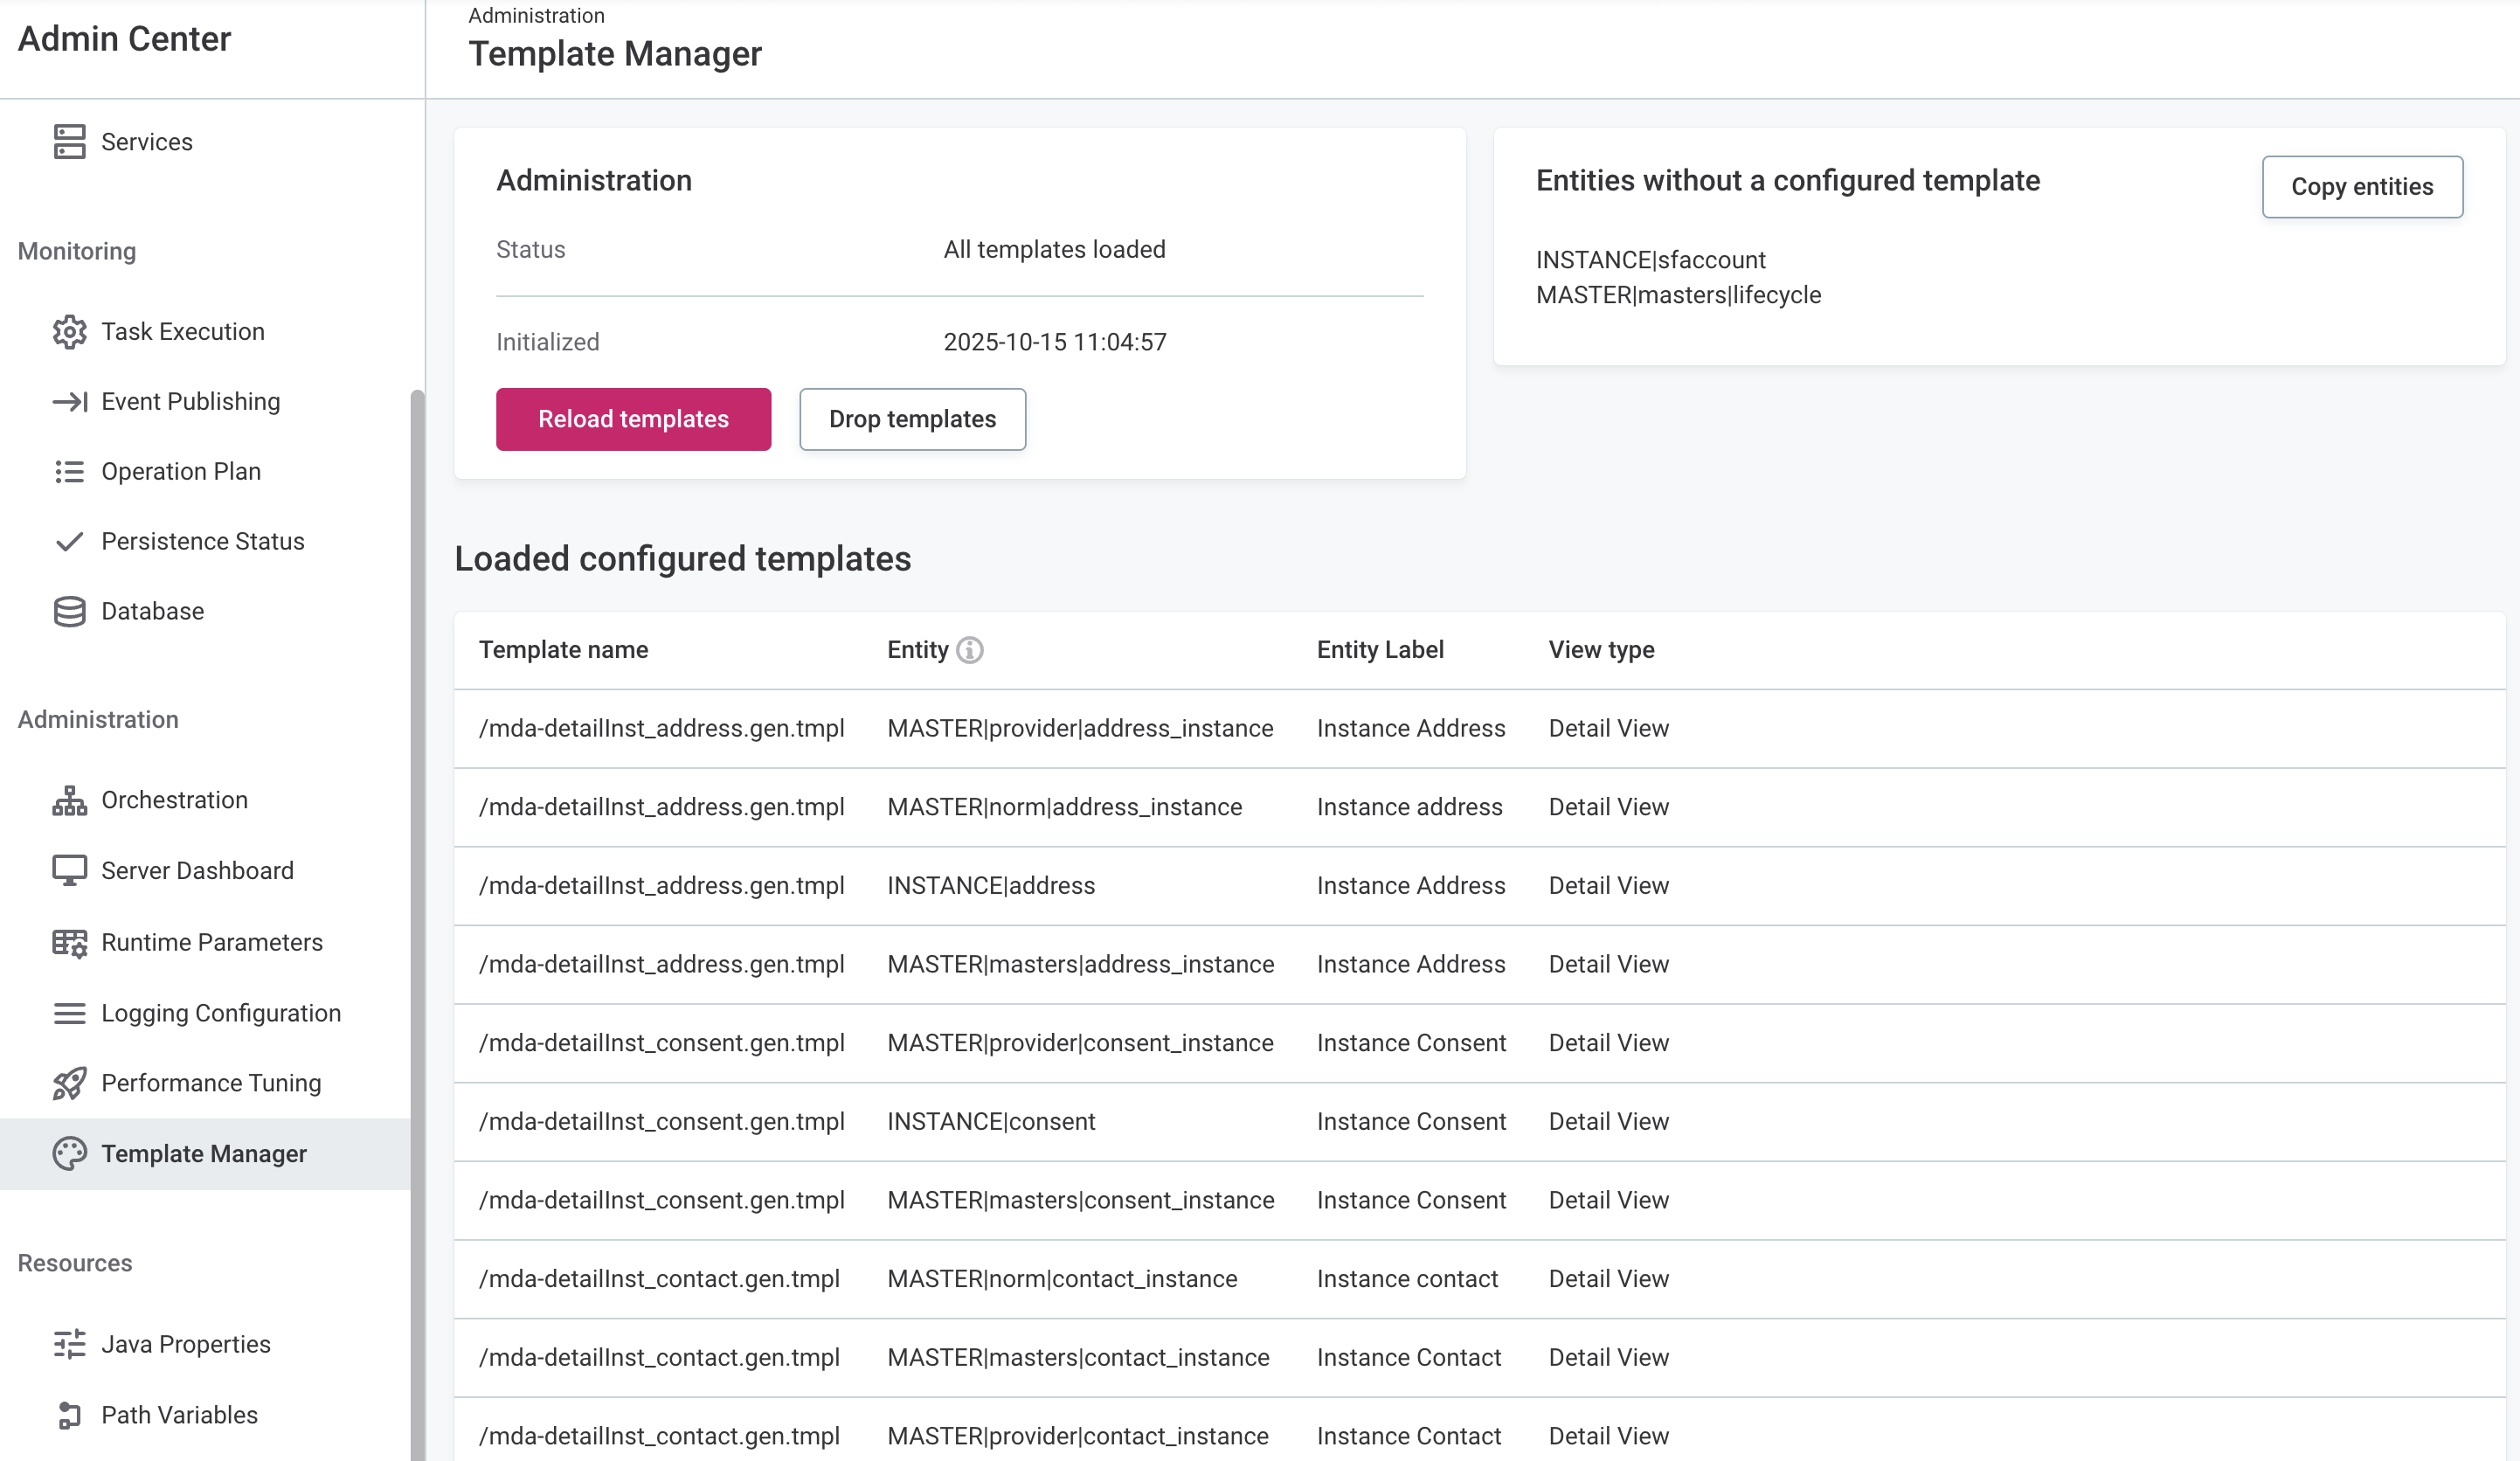This screenshot has width=2520, height=1461.
Task: Open the Services panel icon
Action: pyautogui.click(x=69, y=141)
